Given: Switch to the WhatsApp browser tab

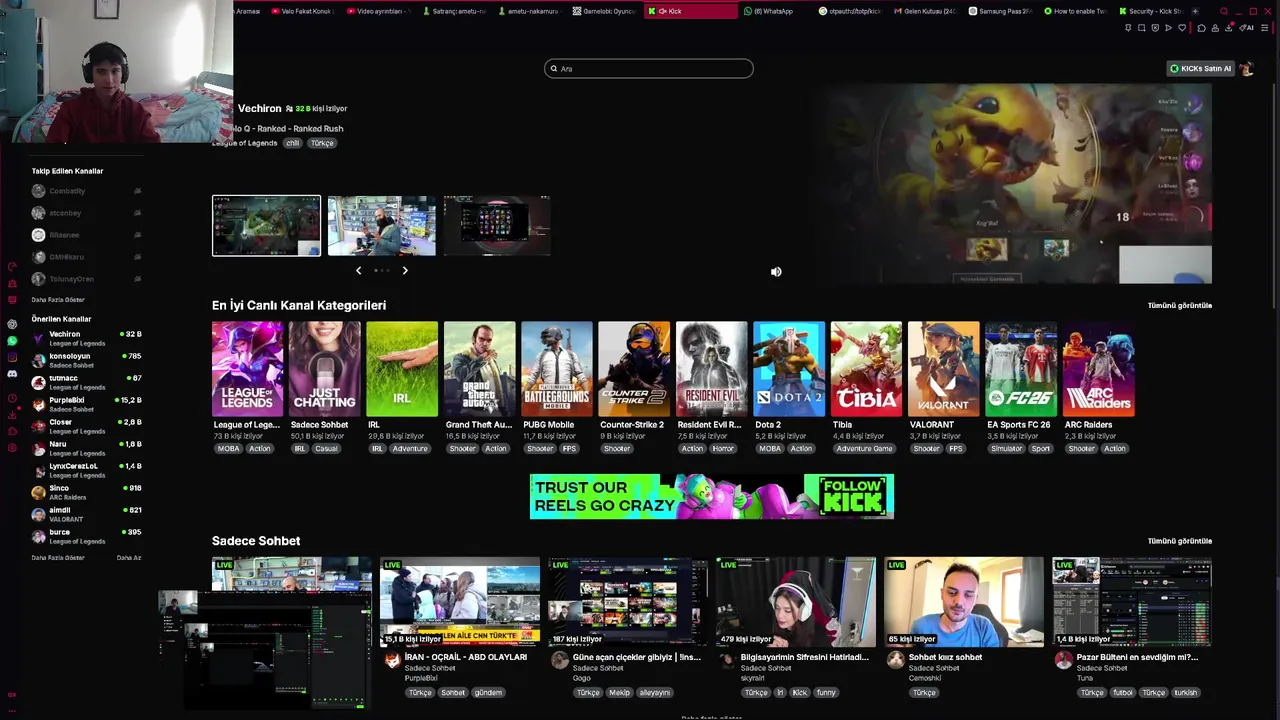Looking at the screenshot, I should [774, 11].
